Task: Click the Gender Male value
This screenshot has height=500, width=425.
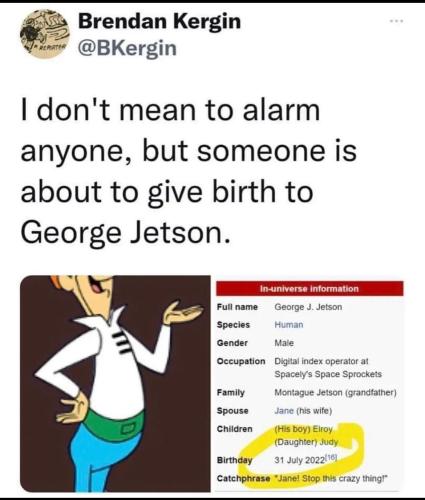Action: click(x=284, y=343)
